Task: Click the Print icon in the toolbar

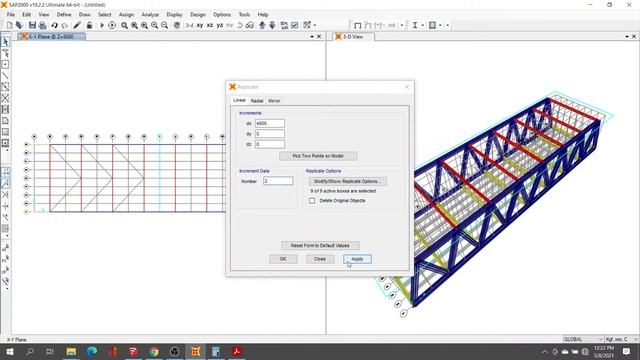Action: (x=42, y=25)
